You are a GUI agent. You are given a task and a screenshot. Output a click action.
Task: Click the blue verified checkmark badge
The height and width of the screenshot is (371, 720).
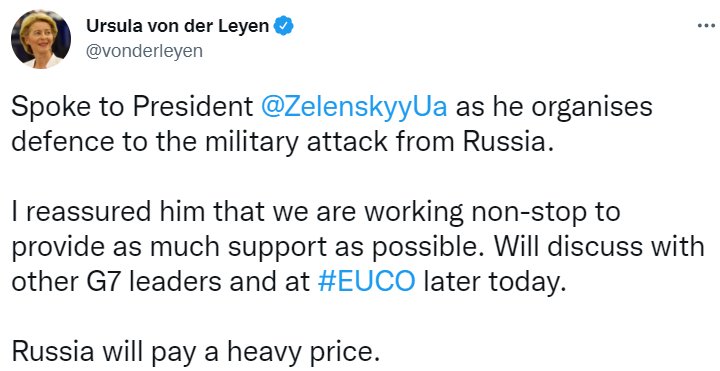pos(284,26)
